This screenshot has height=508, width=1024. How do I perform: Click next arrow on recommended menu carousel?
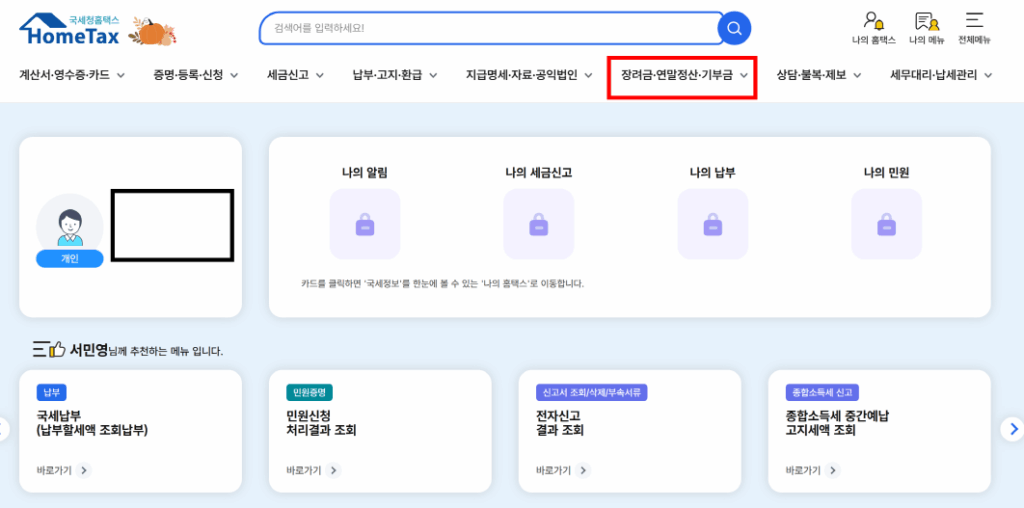[x=1011, y=429]
